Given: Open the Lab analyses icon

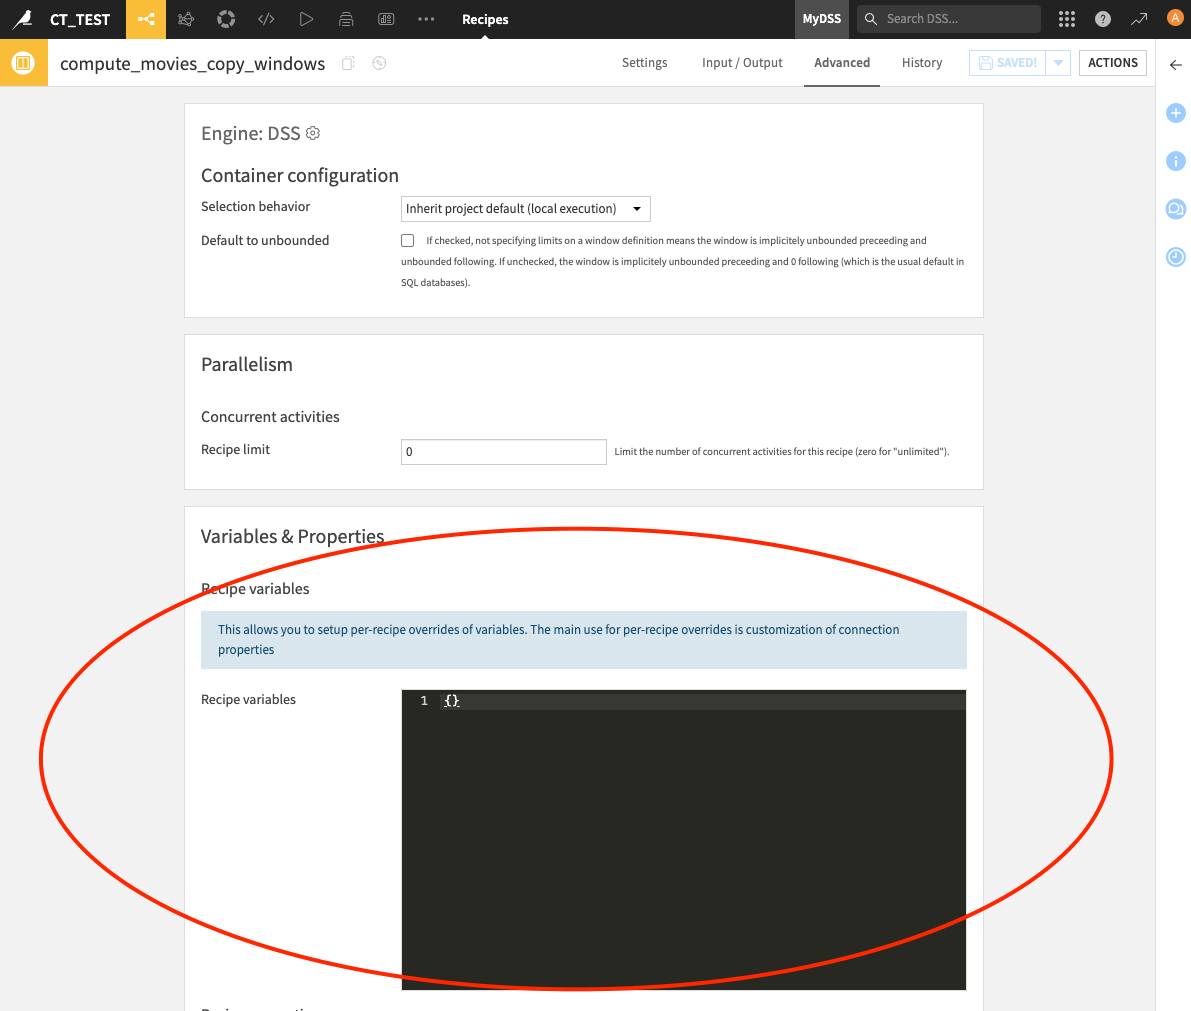Looking at the screenshot, I should coord(186,19).
